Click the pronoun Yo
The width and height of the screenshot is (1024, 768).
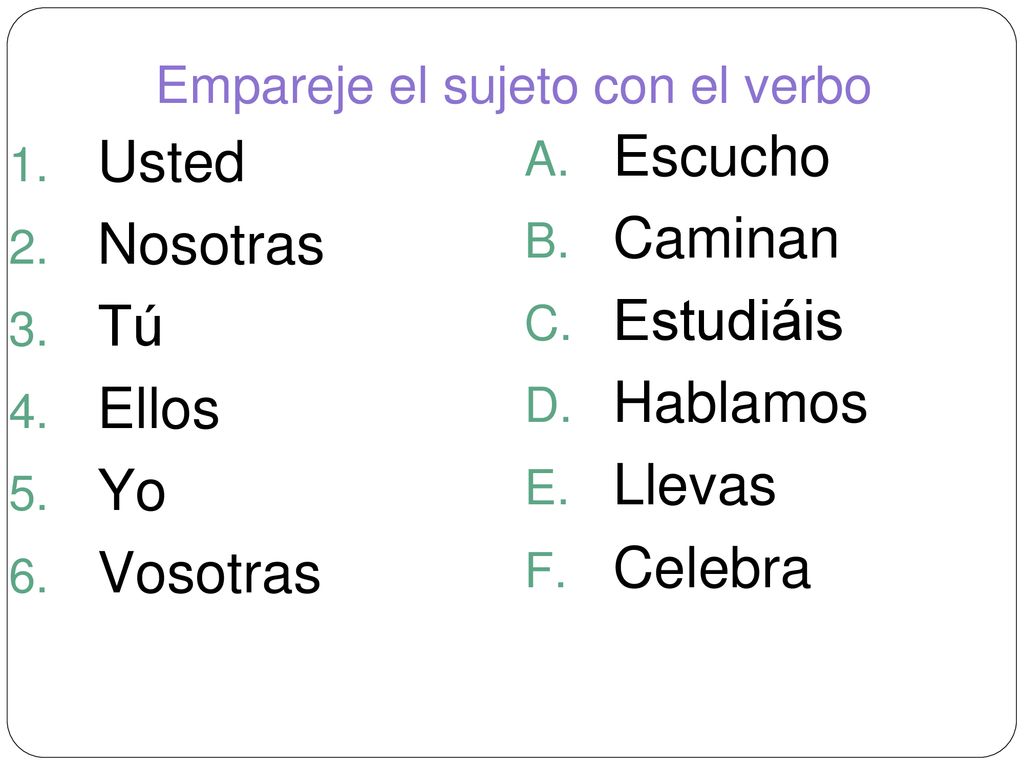pos(132,491)
